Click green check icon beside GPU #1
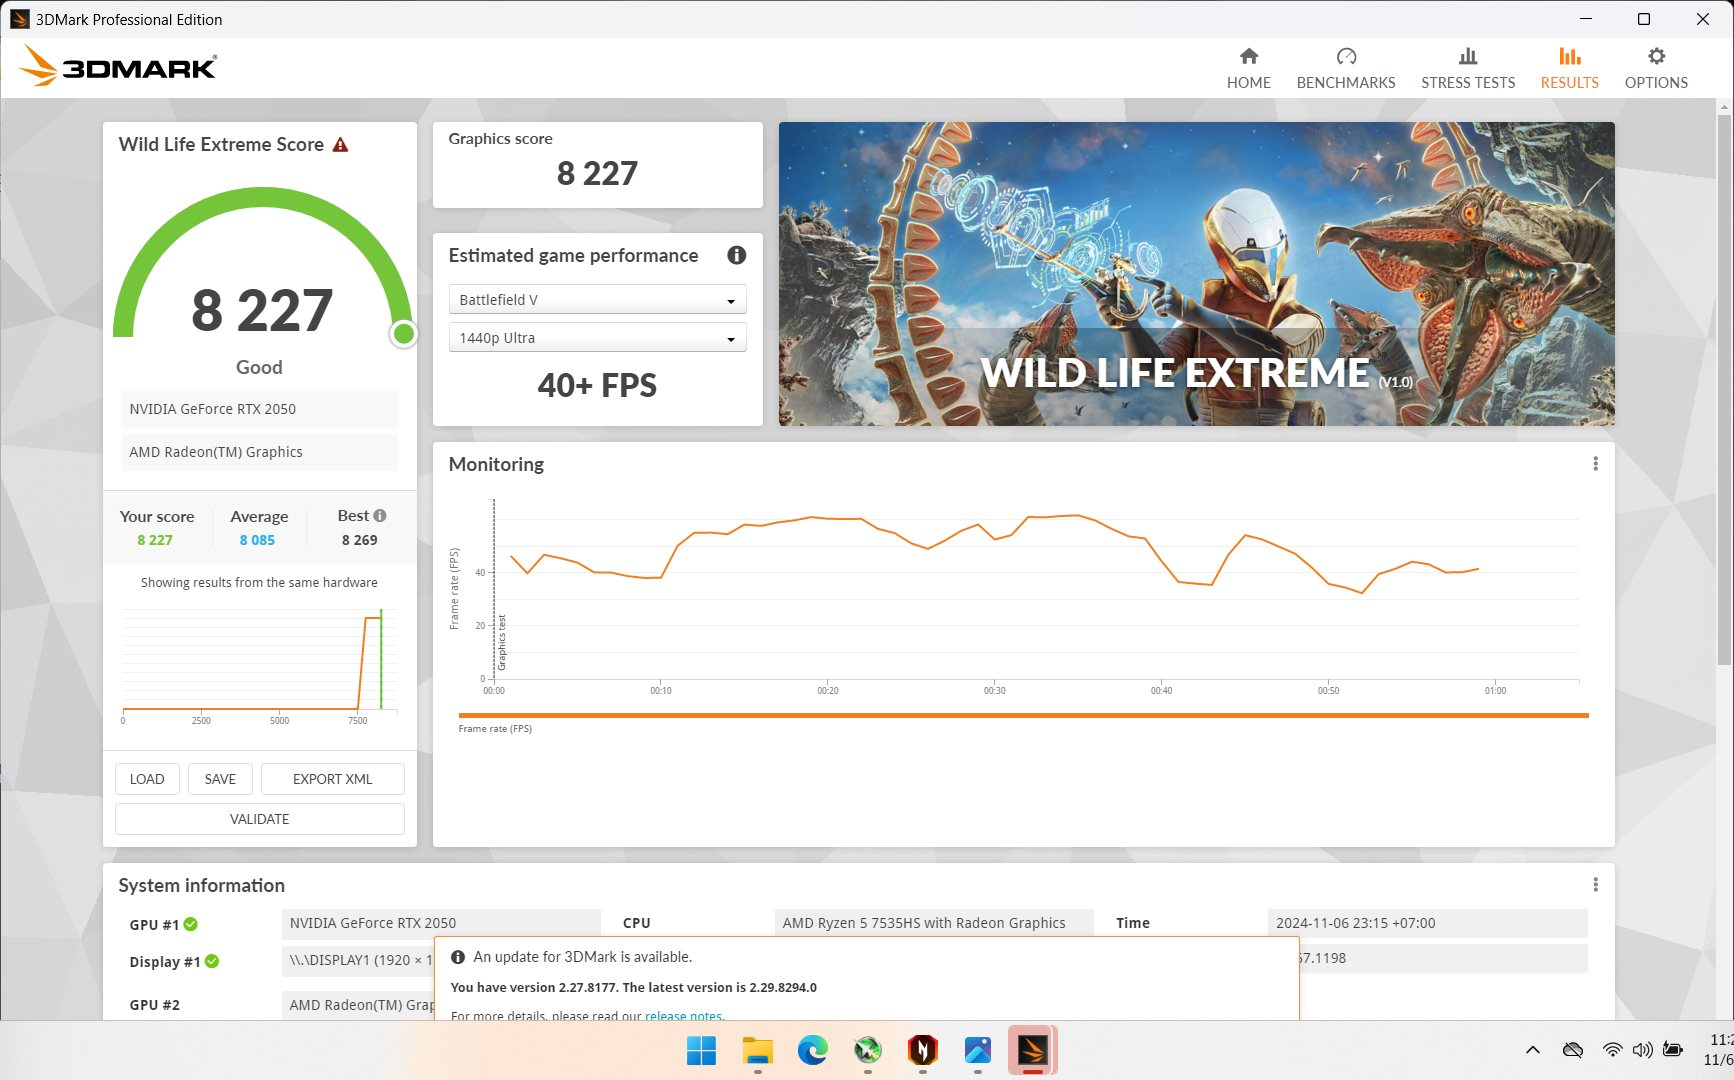The width and height of the screenshot is (1734, 1080). pos(191,924)
